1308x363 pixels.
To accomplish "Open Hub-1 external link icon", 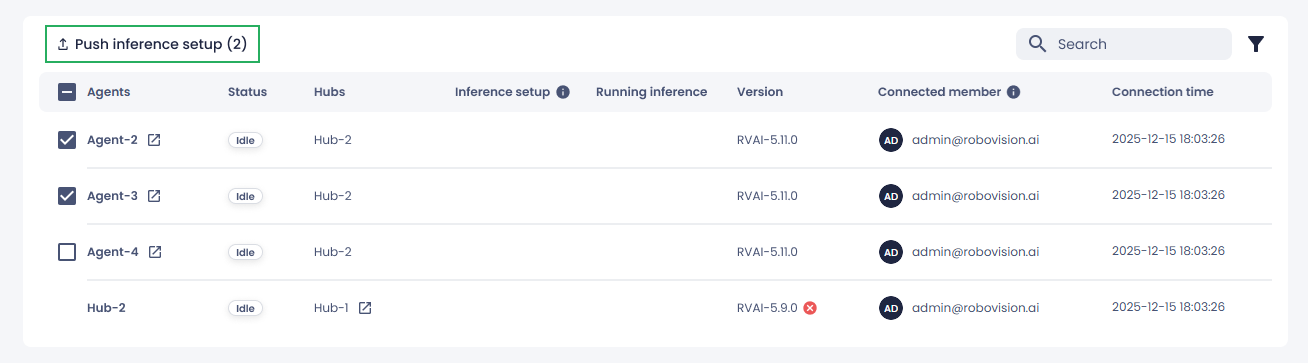I will tap(365, 308).
